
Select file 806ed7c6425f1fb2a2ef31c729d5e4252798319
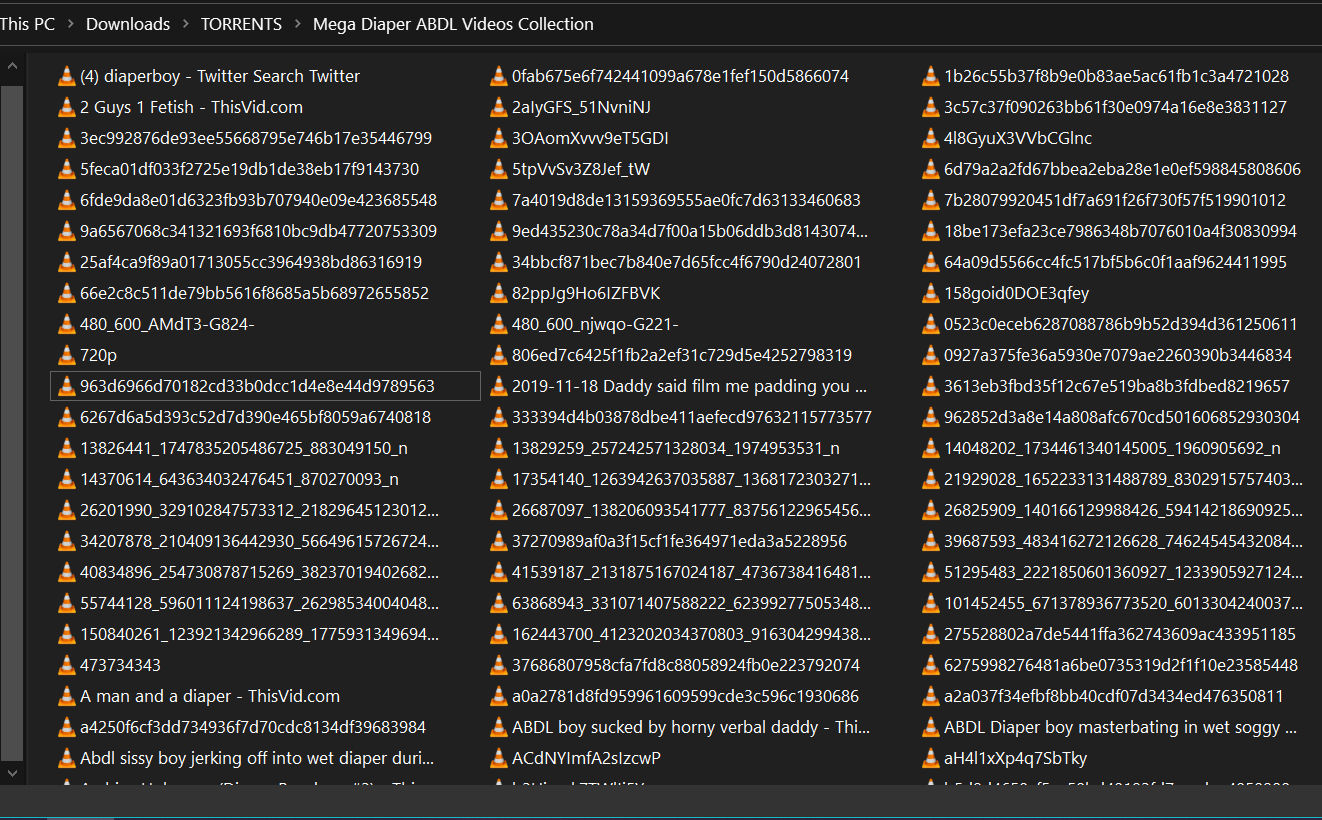(682, 355)
